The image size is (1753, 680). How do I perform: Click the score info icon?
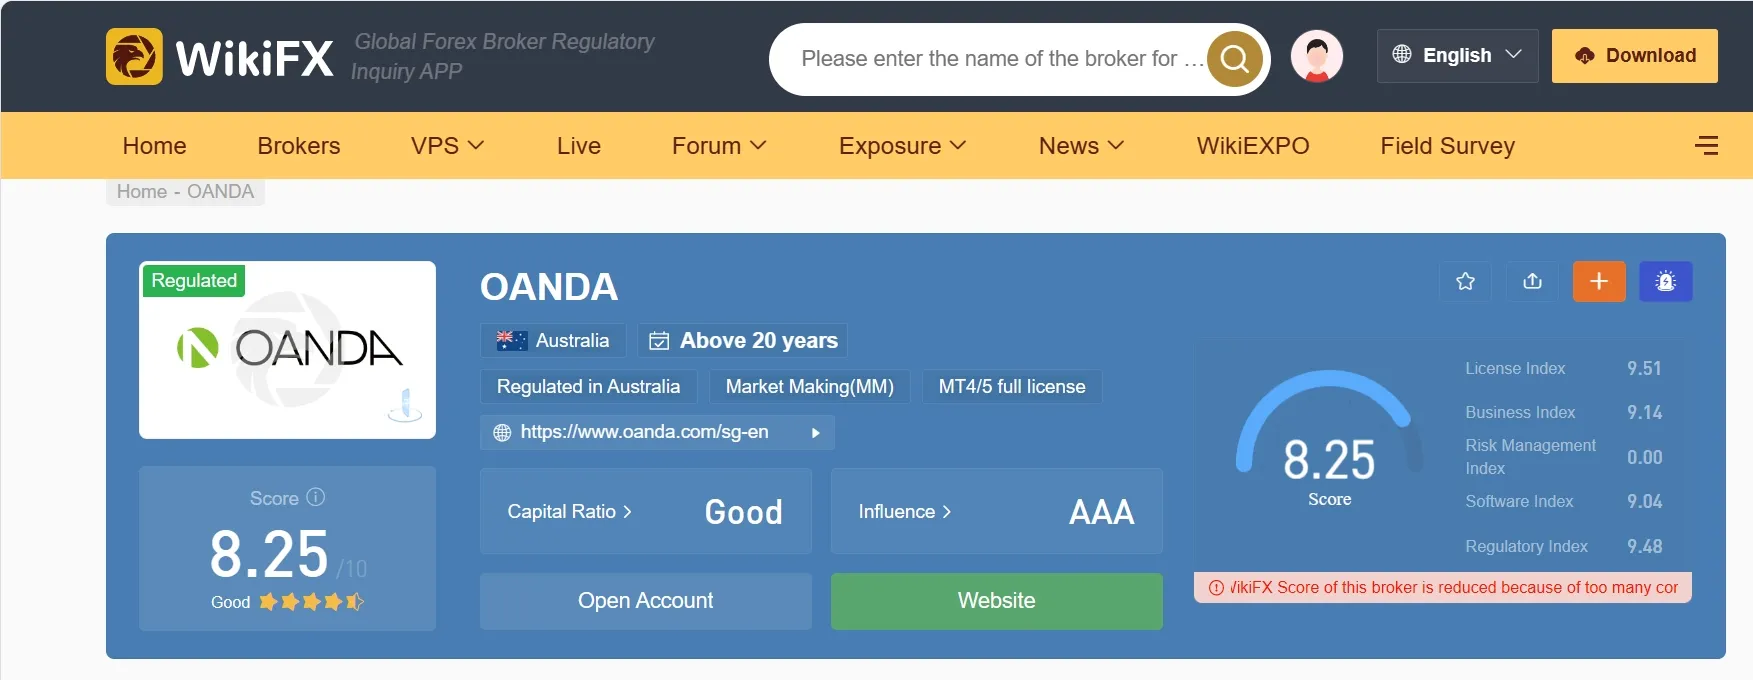pos(316,497)
